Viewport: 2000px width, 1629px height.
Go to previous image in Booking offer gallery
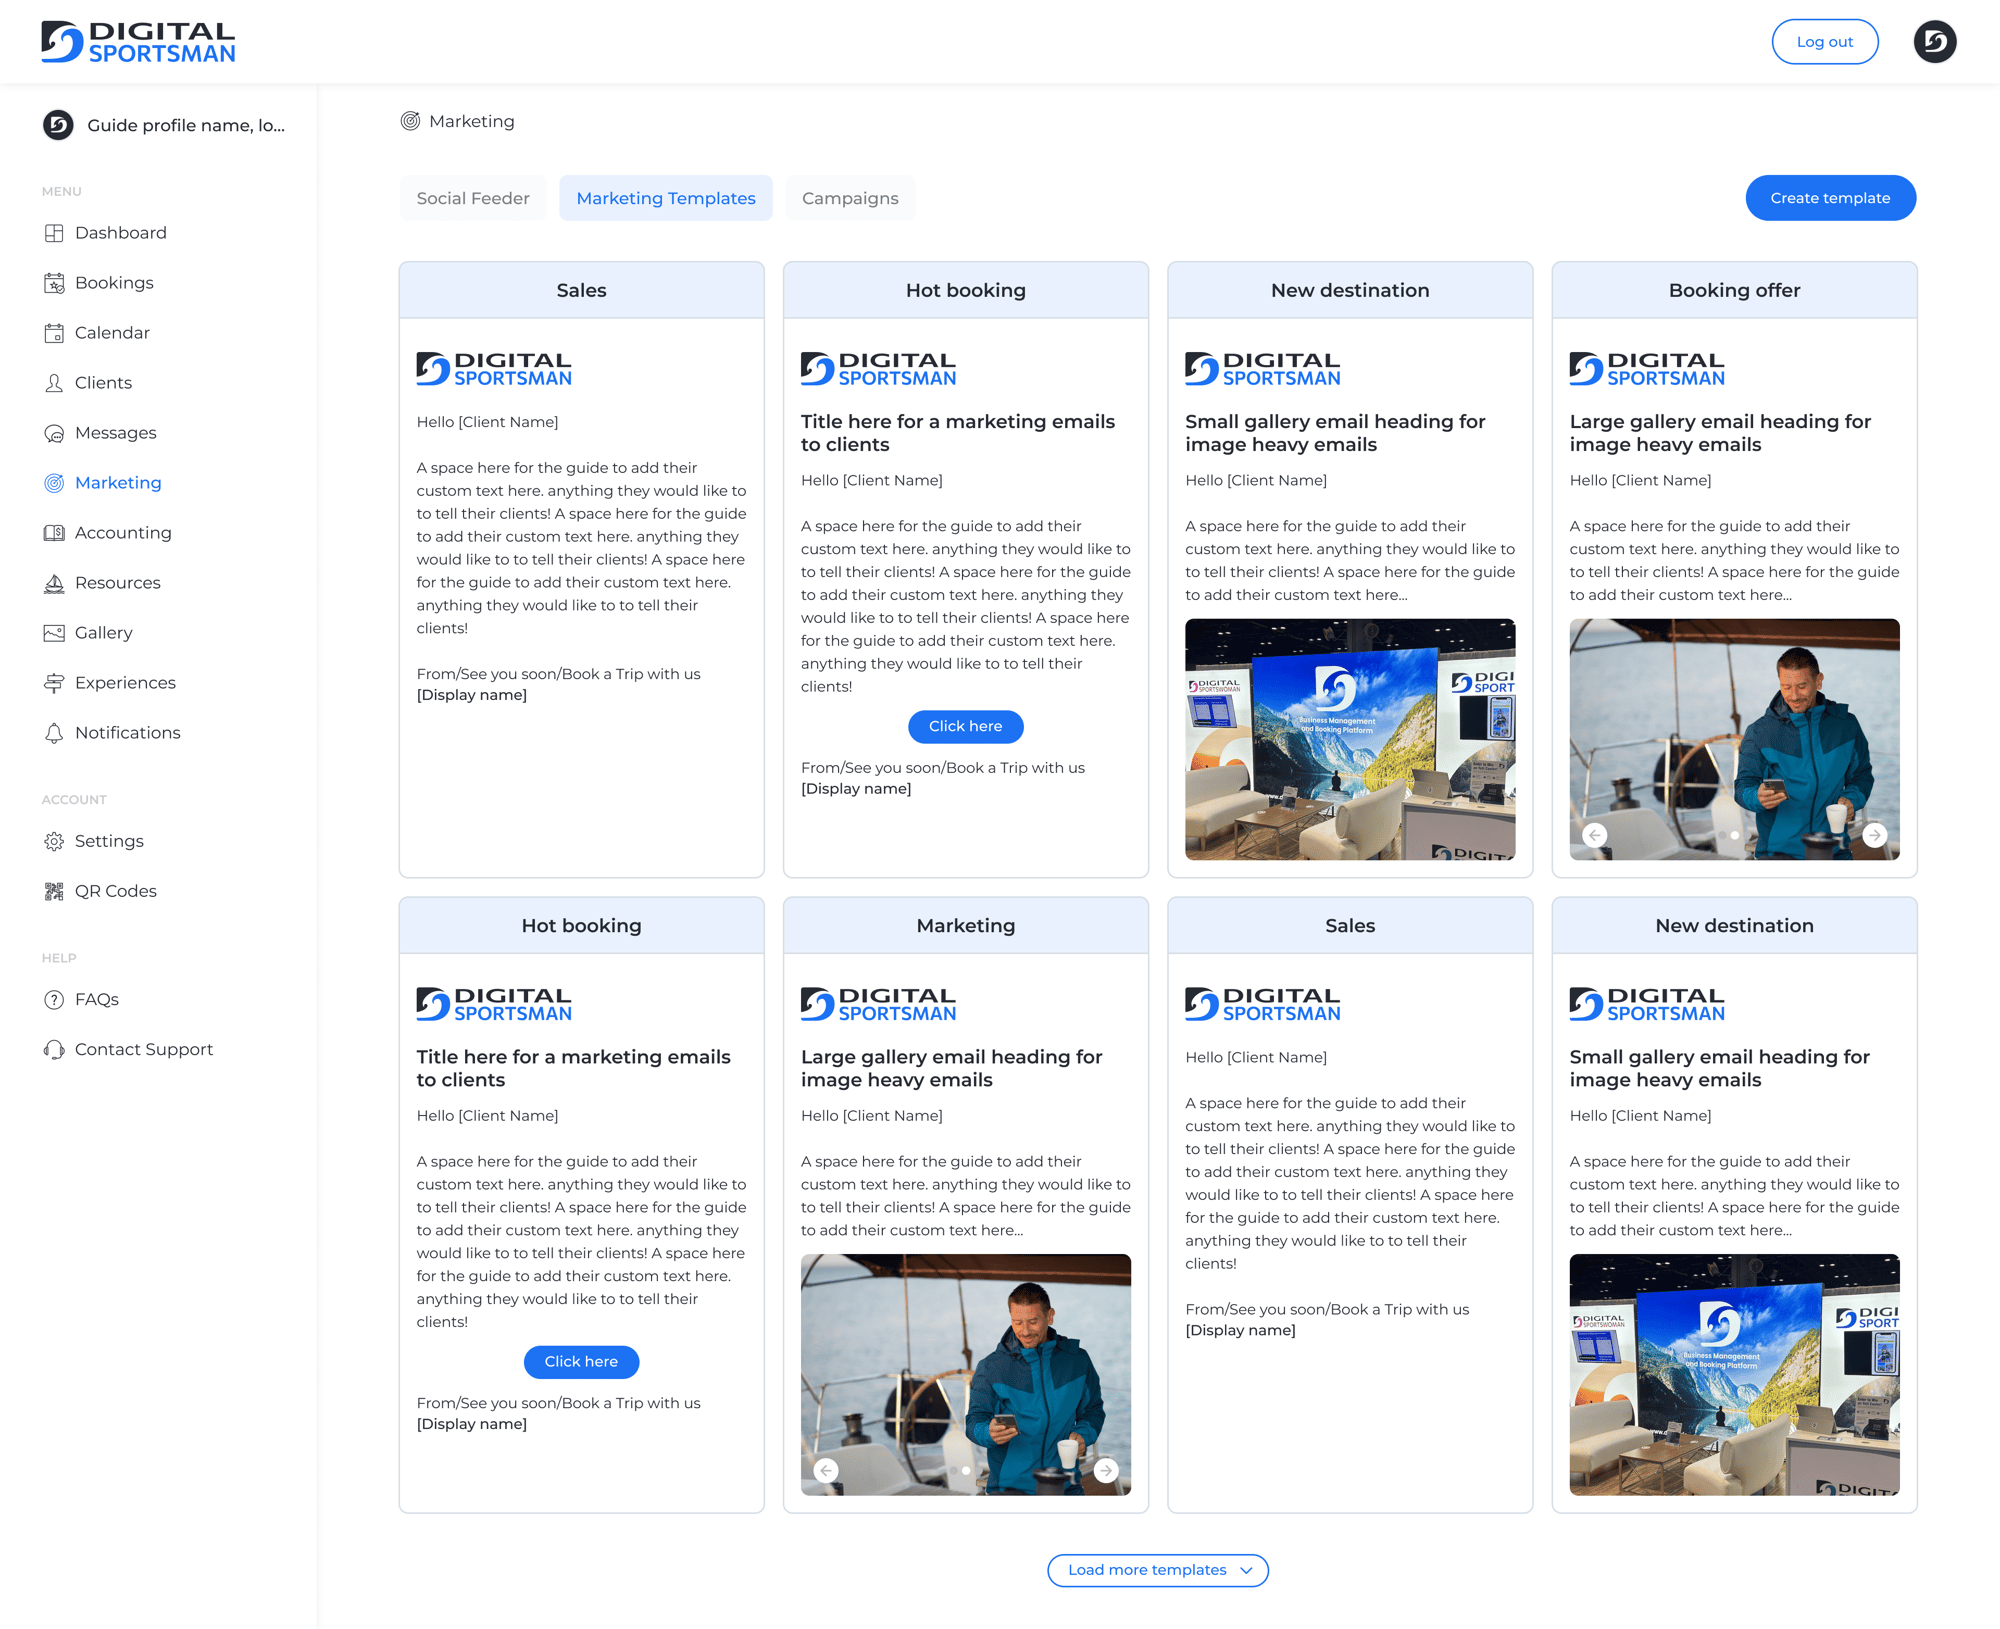coord(1595,834)
